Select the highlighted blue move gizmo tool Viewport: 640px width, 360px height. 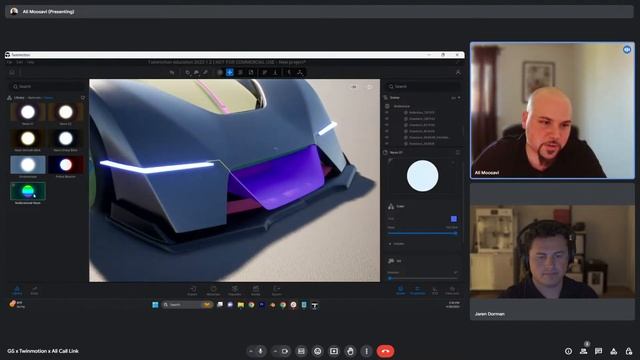pos(230,72)
